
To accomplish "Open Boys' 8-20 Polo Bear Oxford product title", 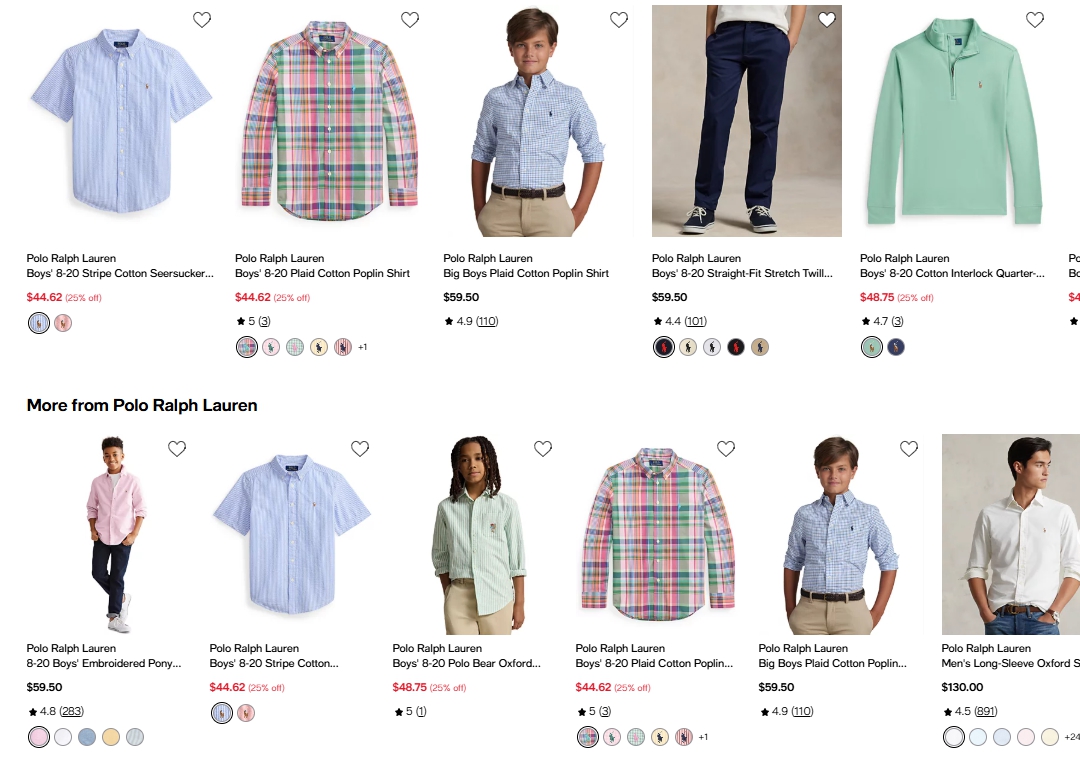I will (466, 663).
